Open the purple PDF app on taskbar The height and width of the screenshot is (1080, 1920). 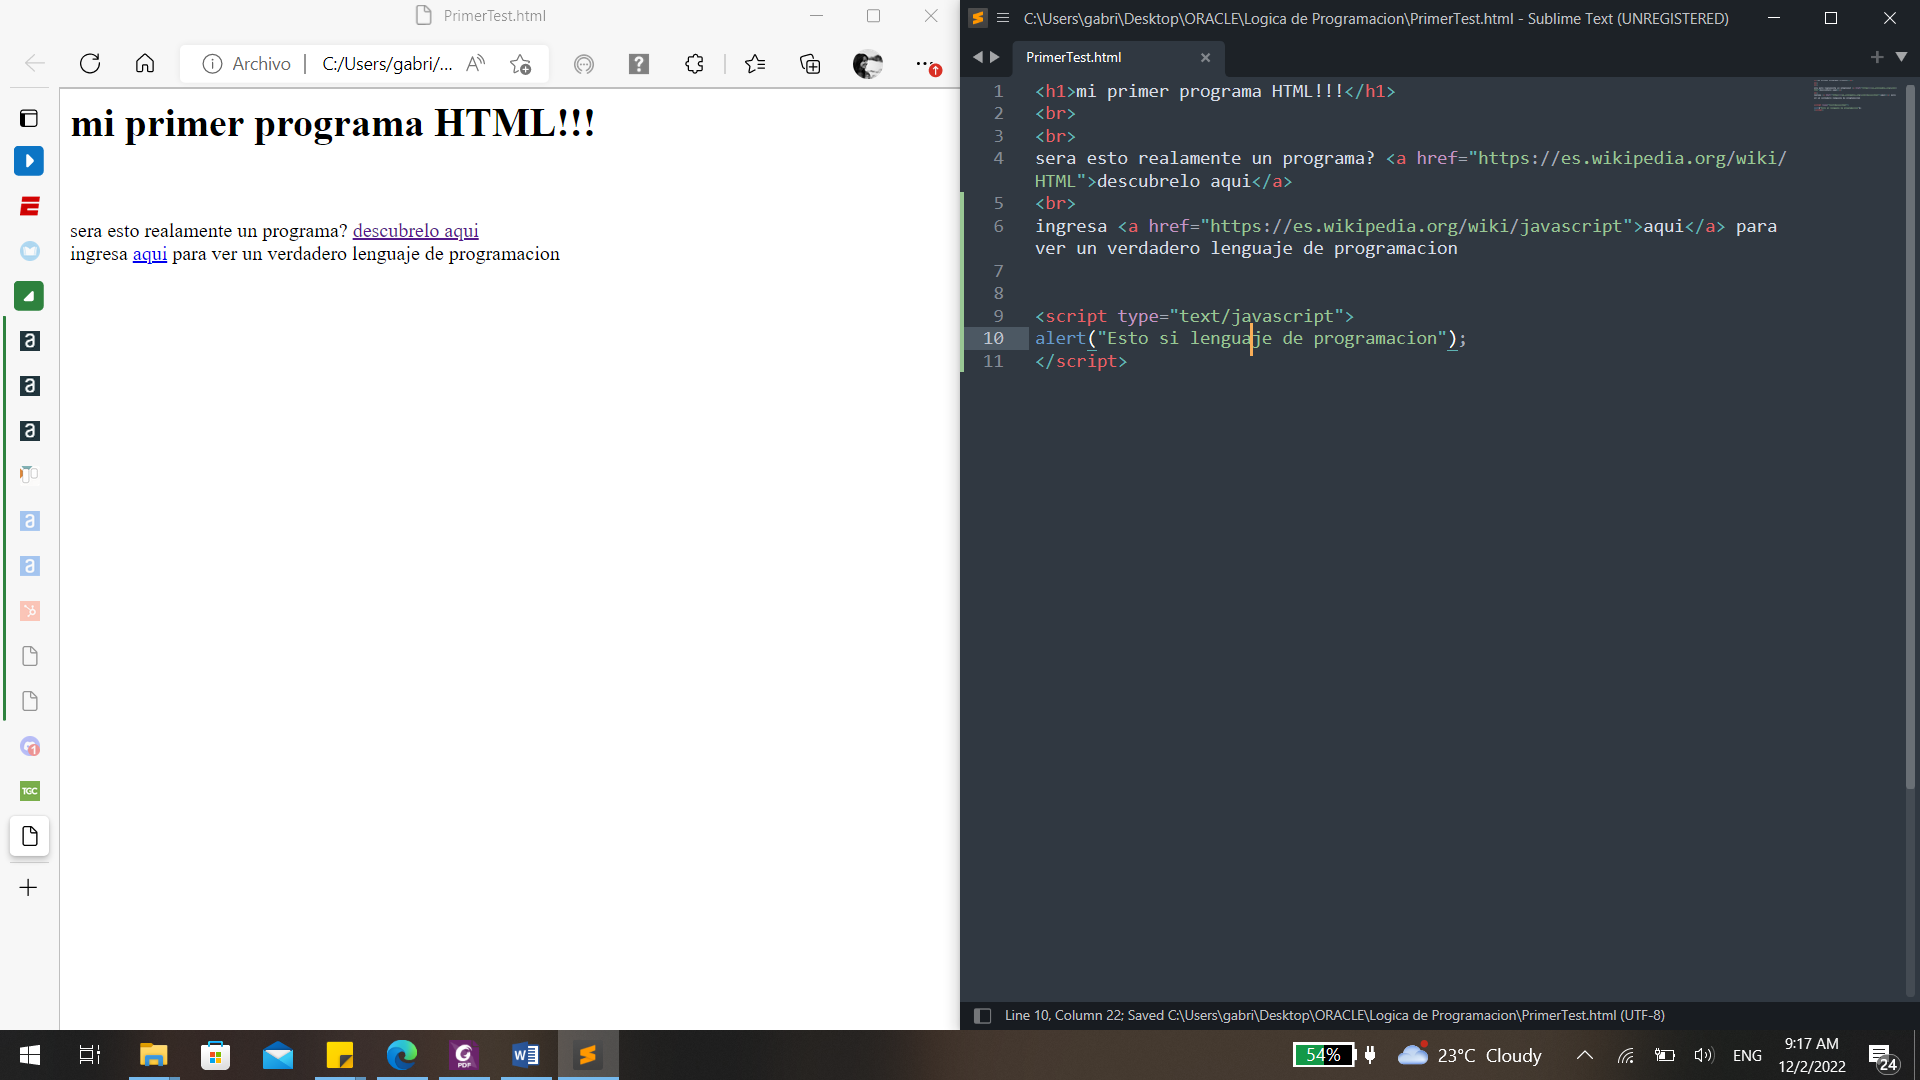[464, 1055]
